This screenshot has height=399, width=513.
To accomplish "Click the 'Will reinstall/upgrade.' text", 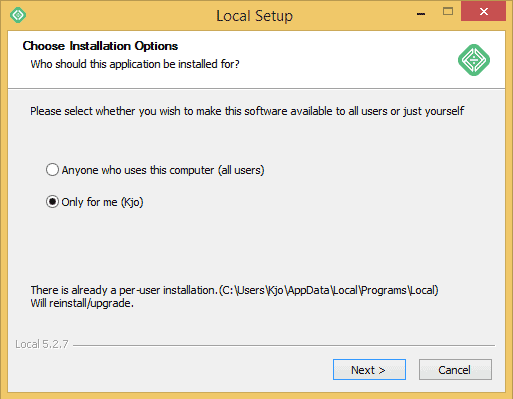I will pos(82,303).
